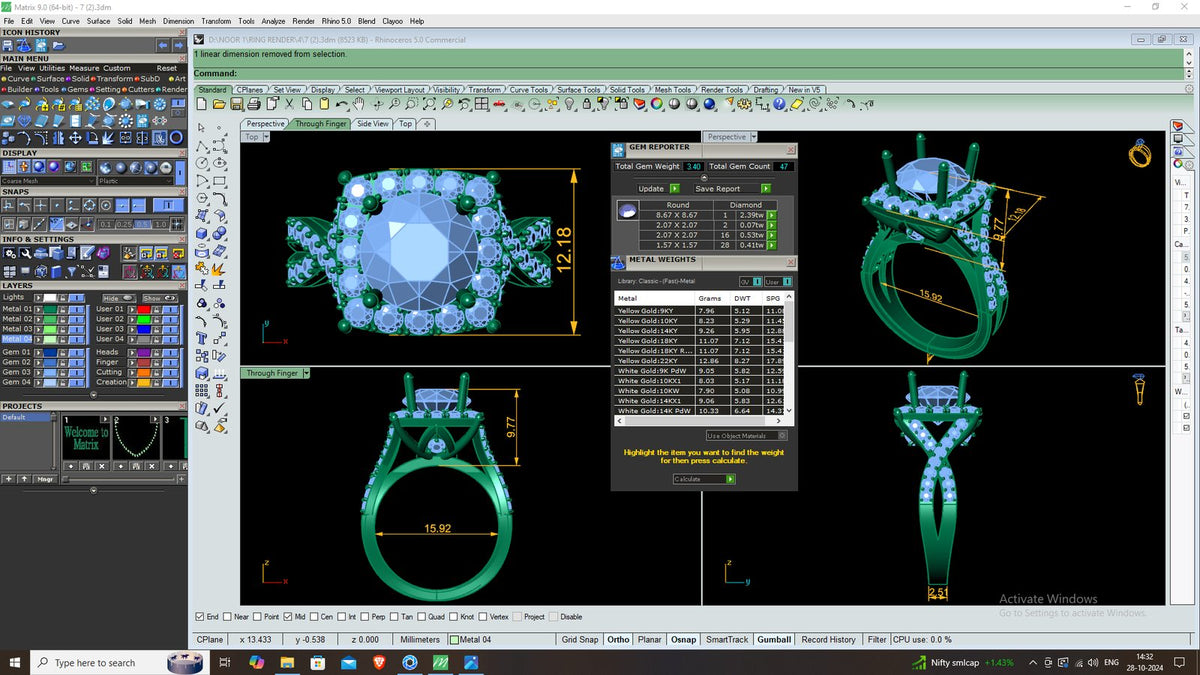Click the New document icon

click(202, 104)
